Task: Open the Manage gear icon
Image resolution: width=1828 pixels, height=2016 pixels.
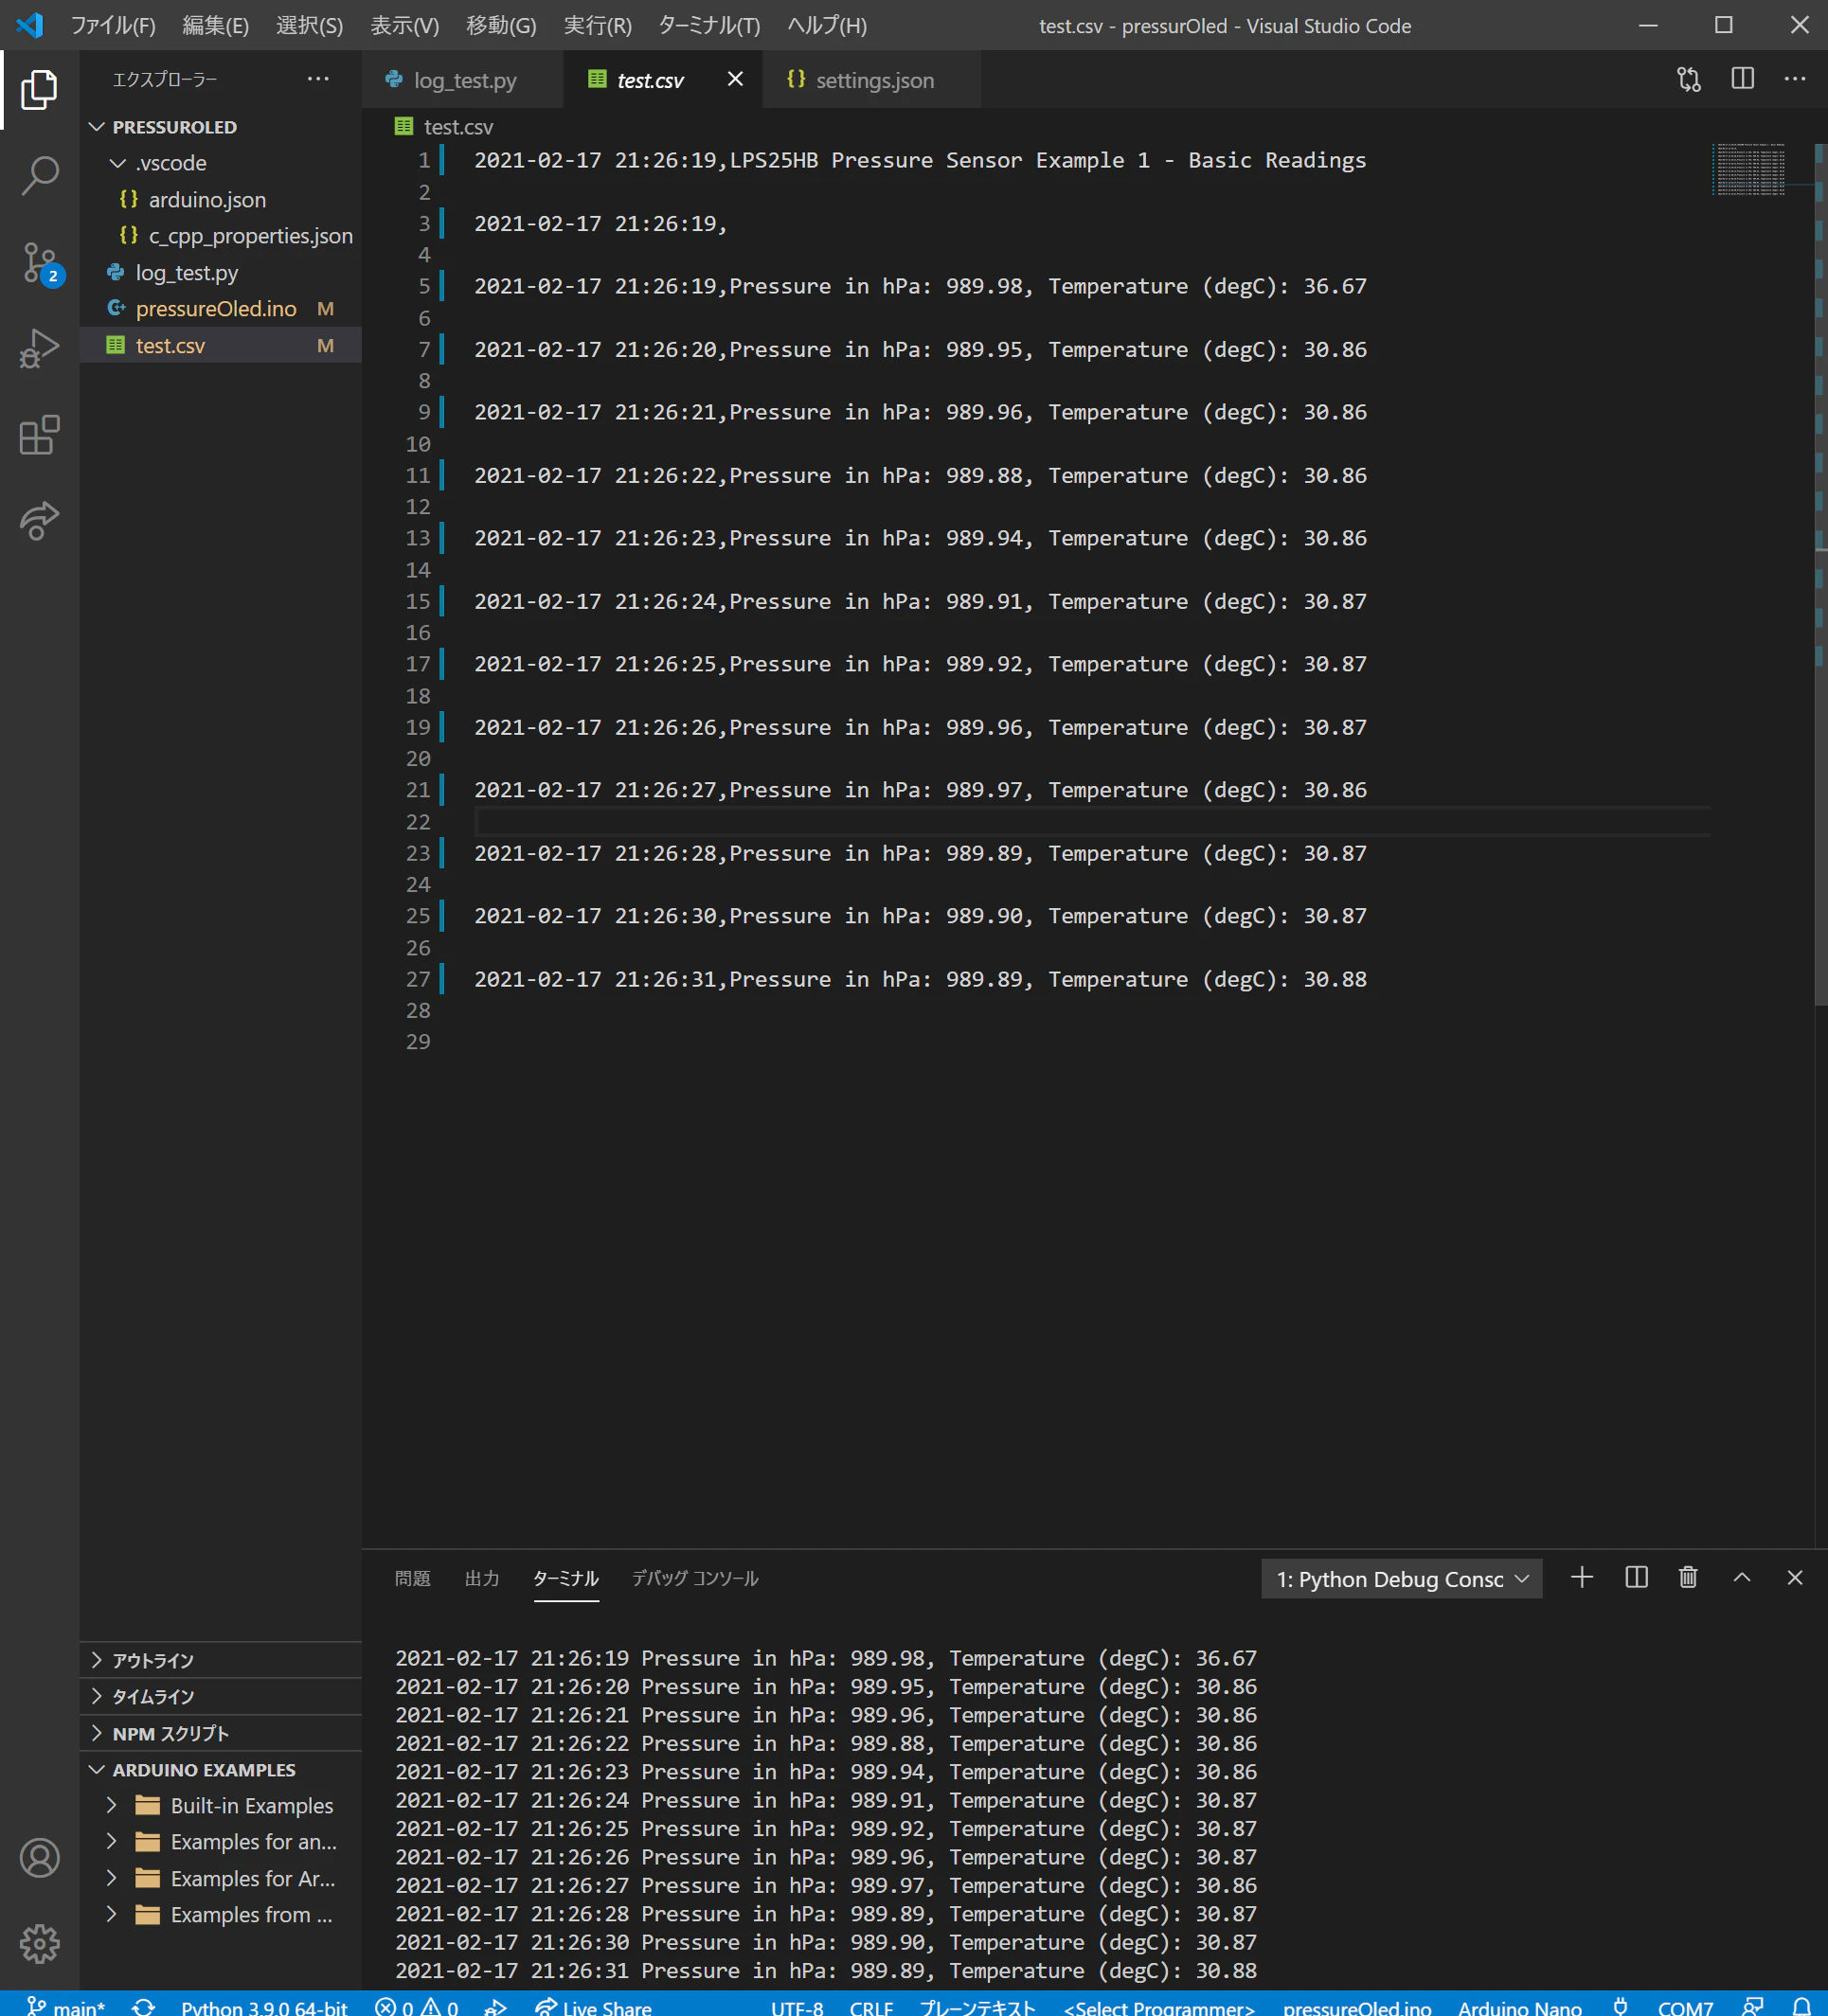Action: [x=39, y=1943]
